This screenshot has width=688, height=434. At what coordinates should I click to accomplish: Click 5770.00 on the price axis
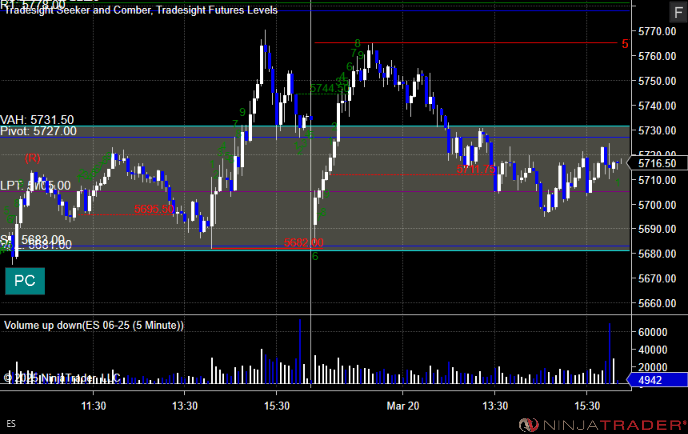pyautogui.click(x=657, y=31)
